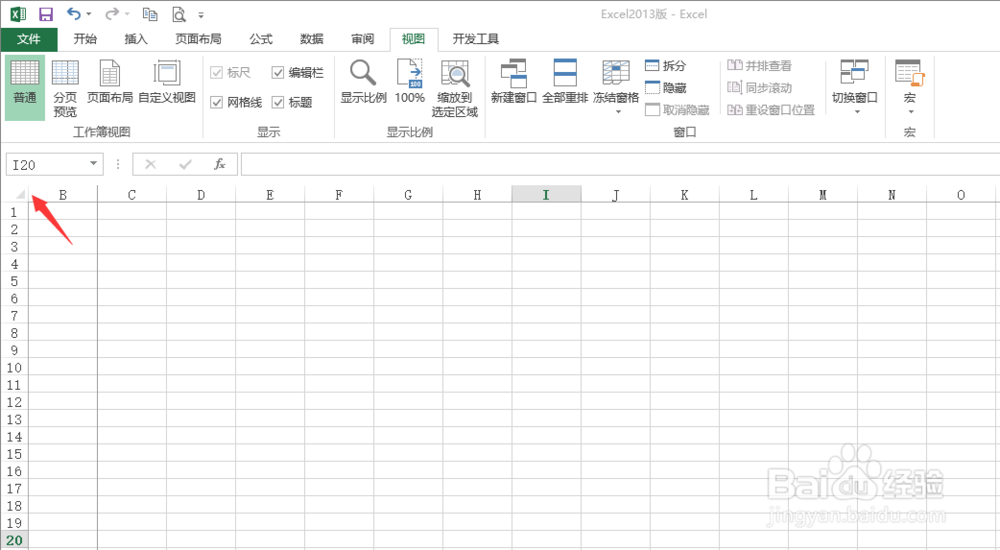Select column E header
Image resolution: width=1000 pixels, height=550 pixels.
[x=270, y=195]
